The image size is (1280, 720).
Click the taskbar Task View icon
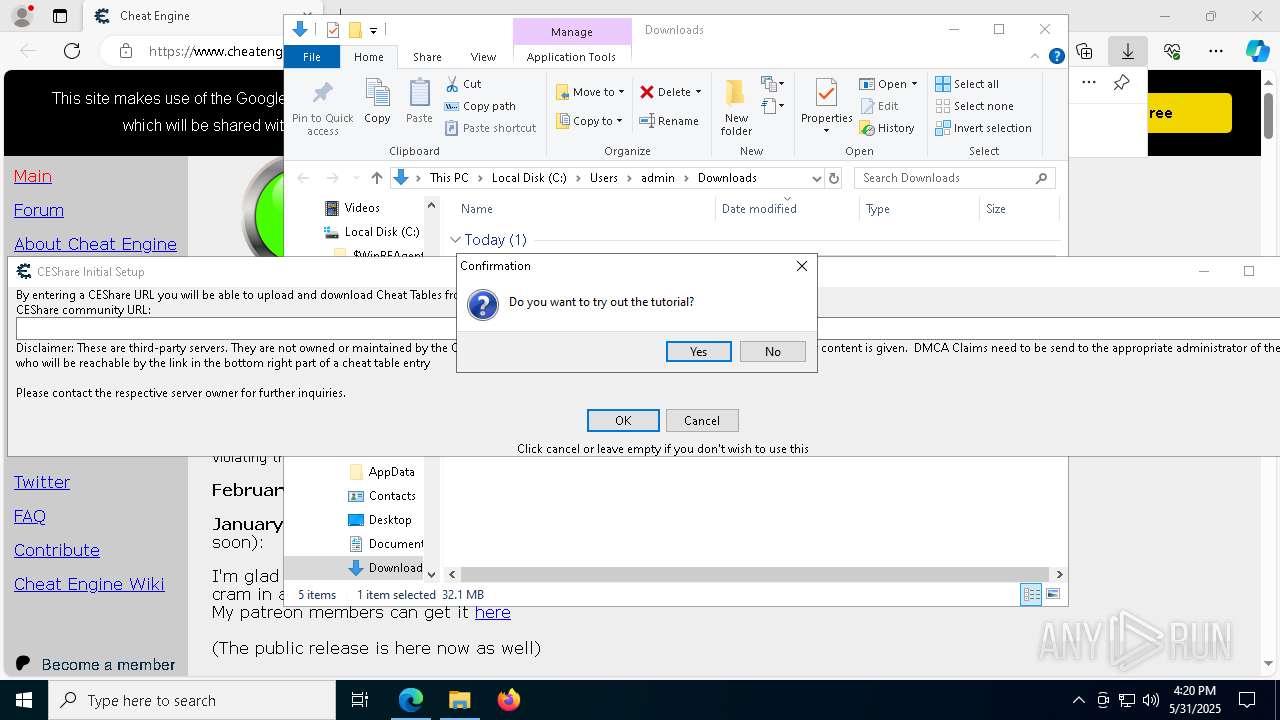360,700
